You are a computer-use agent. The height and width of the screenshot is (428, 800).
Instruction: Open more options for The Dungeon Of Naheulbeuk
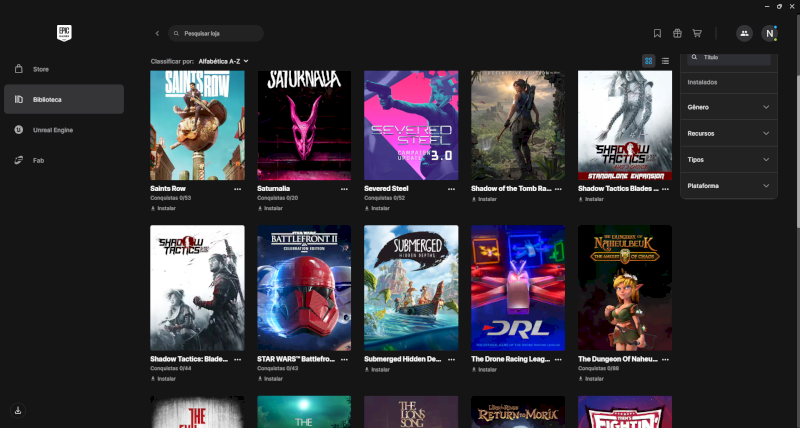665,359
